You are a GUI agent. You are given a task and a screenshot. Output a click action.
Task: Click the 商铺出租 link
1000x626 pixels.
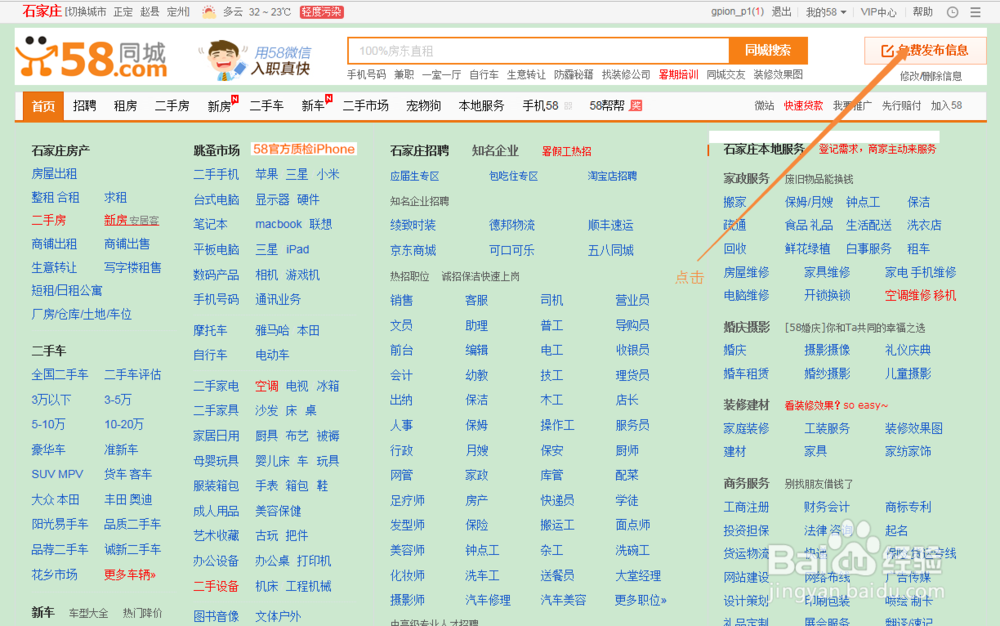54,244
